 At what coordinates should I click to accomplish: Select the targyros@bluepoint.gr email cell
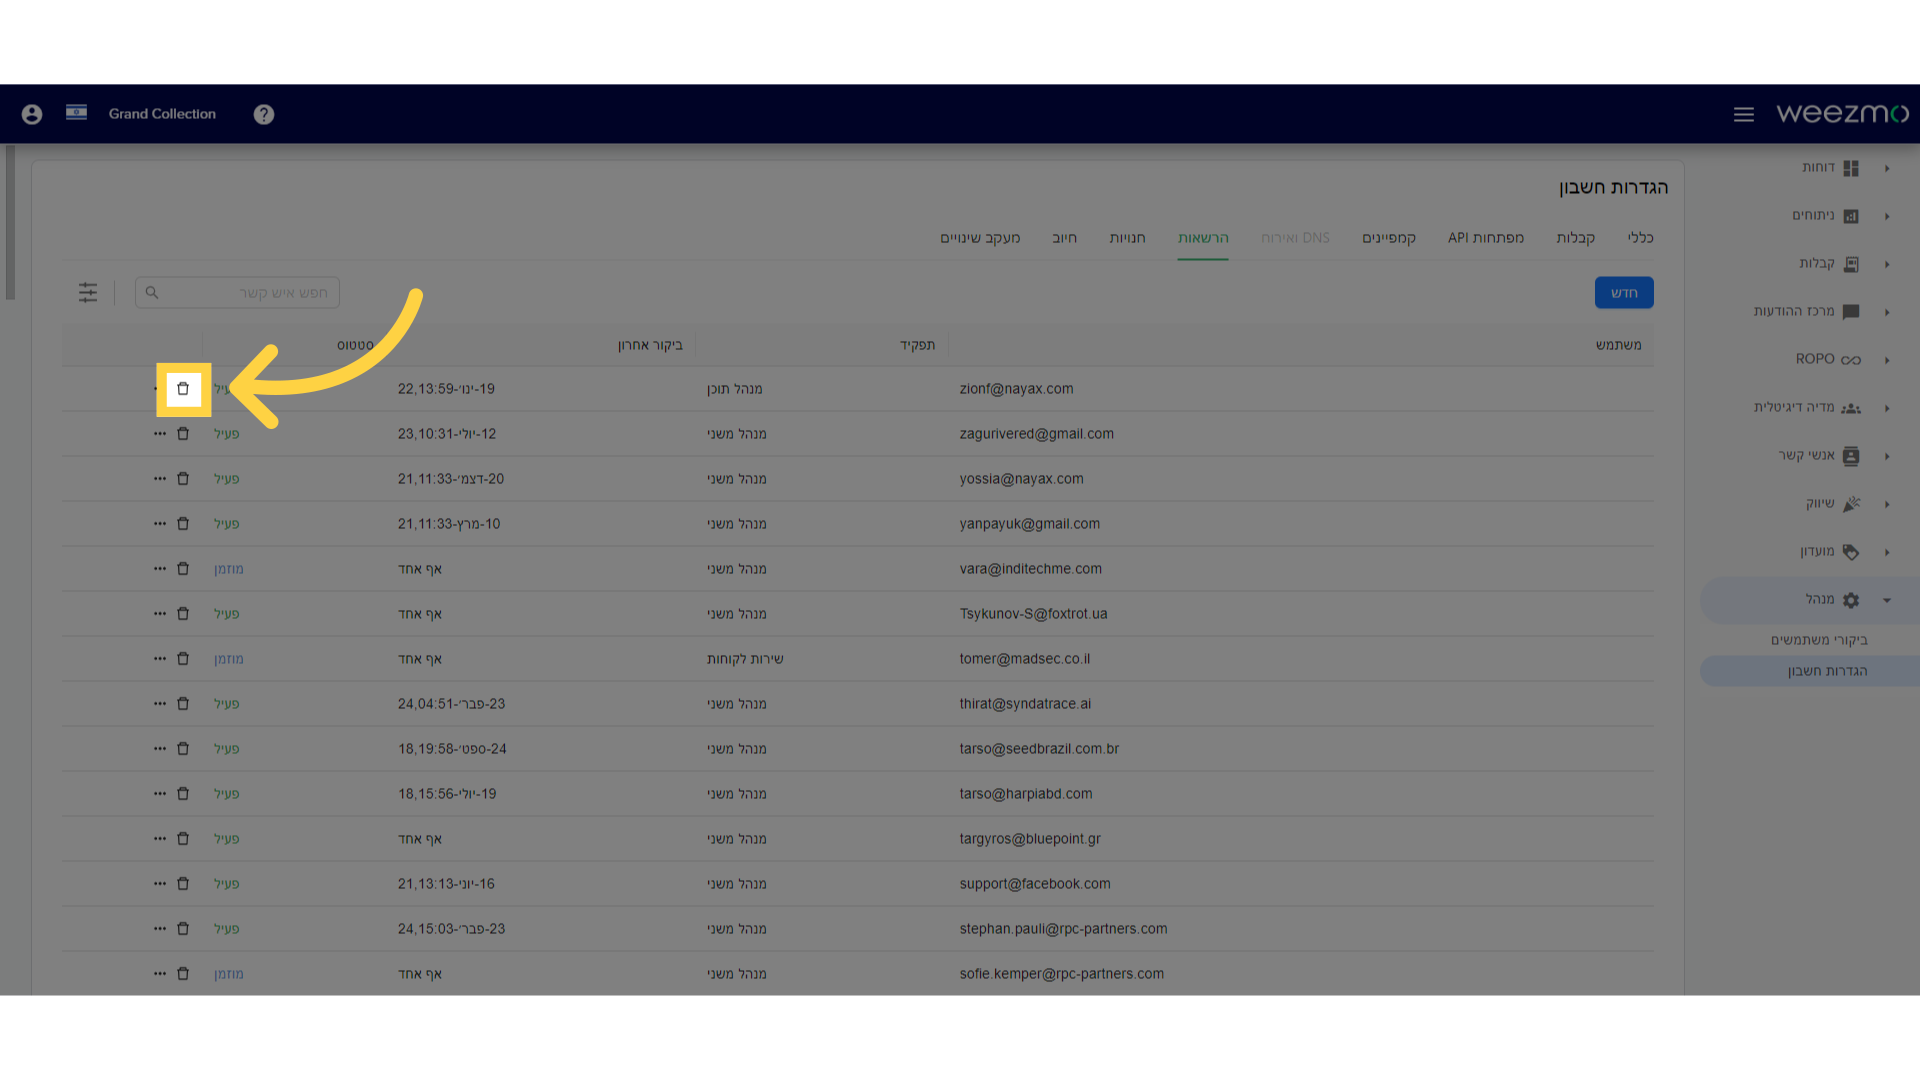coord(1030,839)
